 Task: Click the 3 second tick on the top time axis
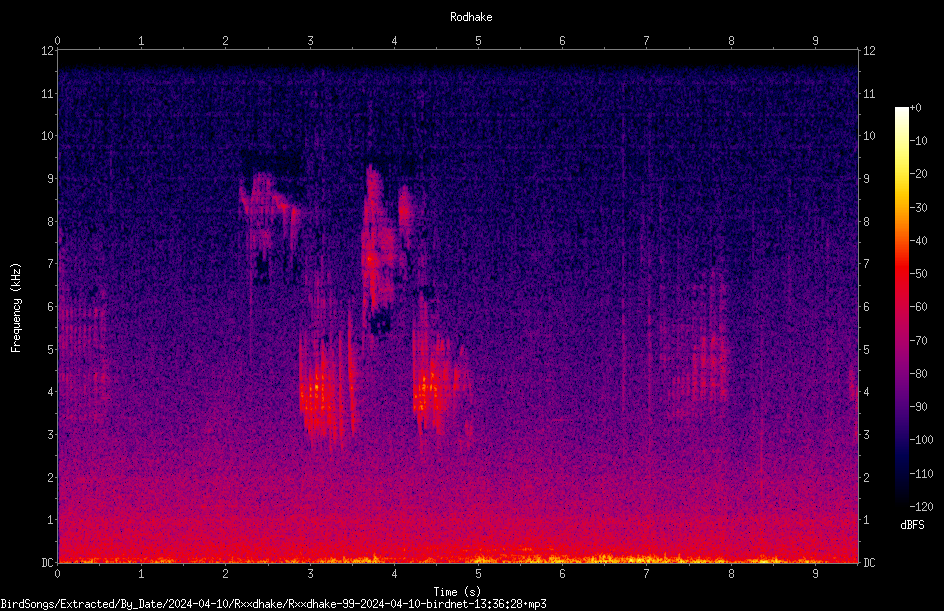tap(310, 41)
